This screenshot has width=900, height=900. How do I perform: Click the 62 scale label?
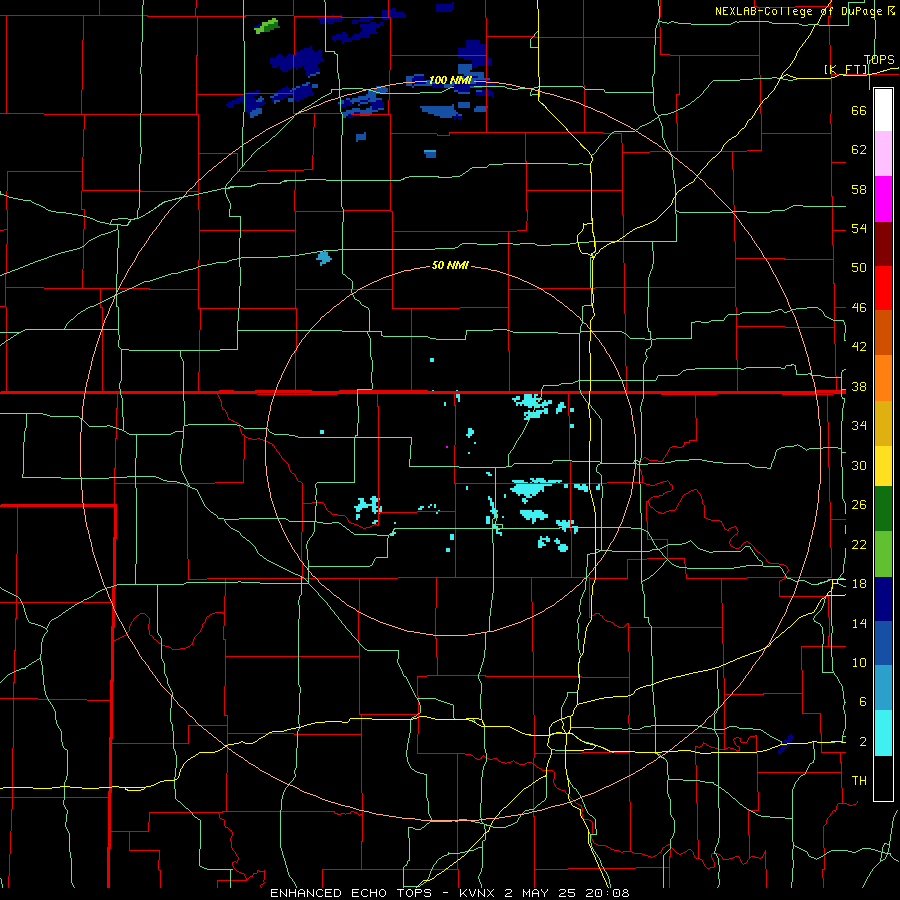tap(859, 150)
